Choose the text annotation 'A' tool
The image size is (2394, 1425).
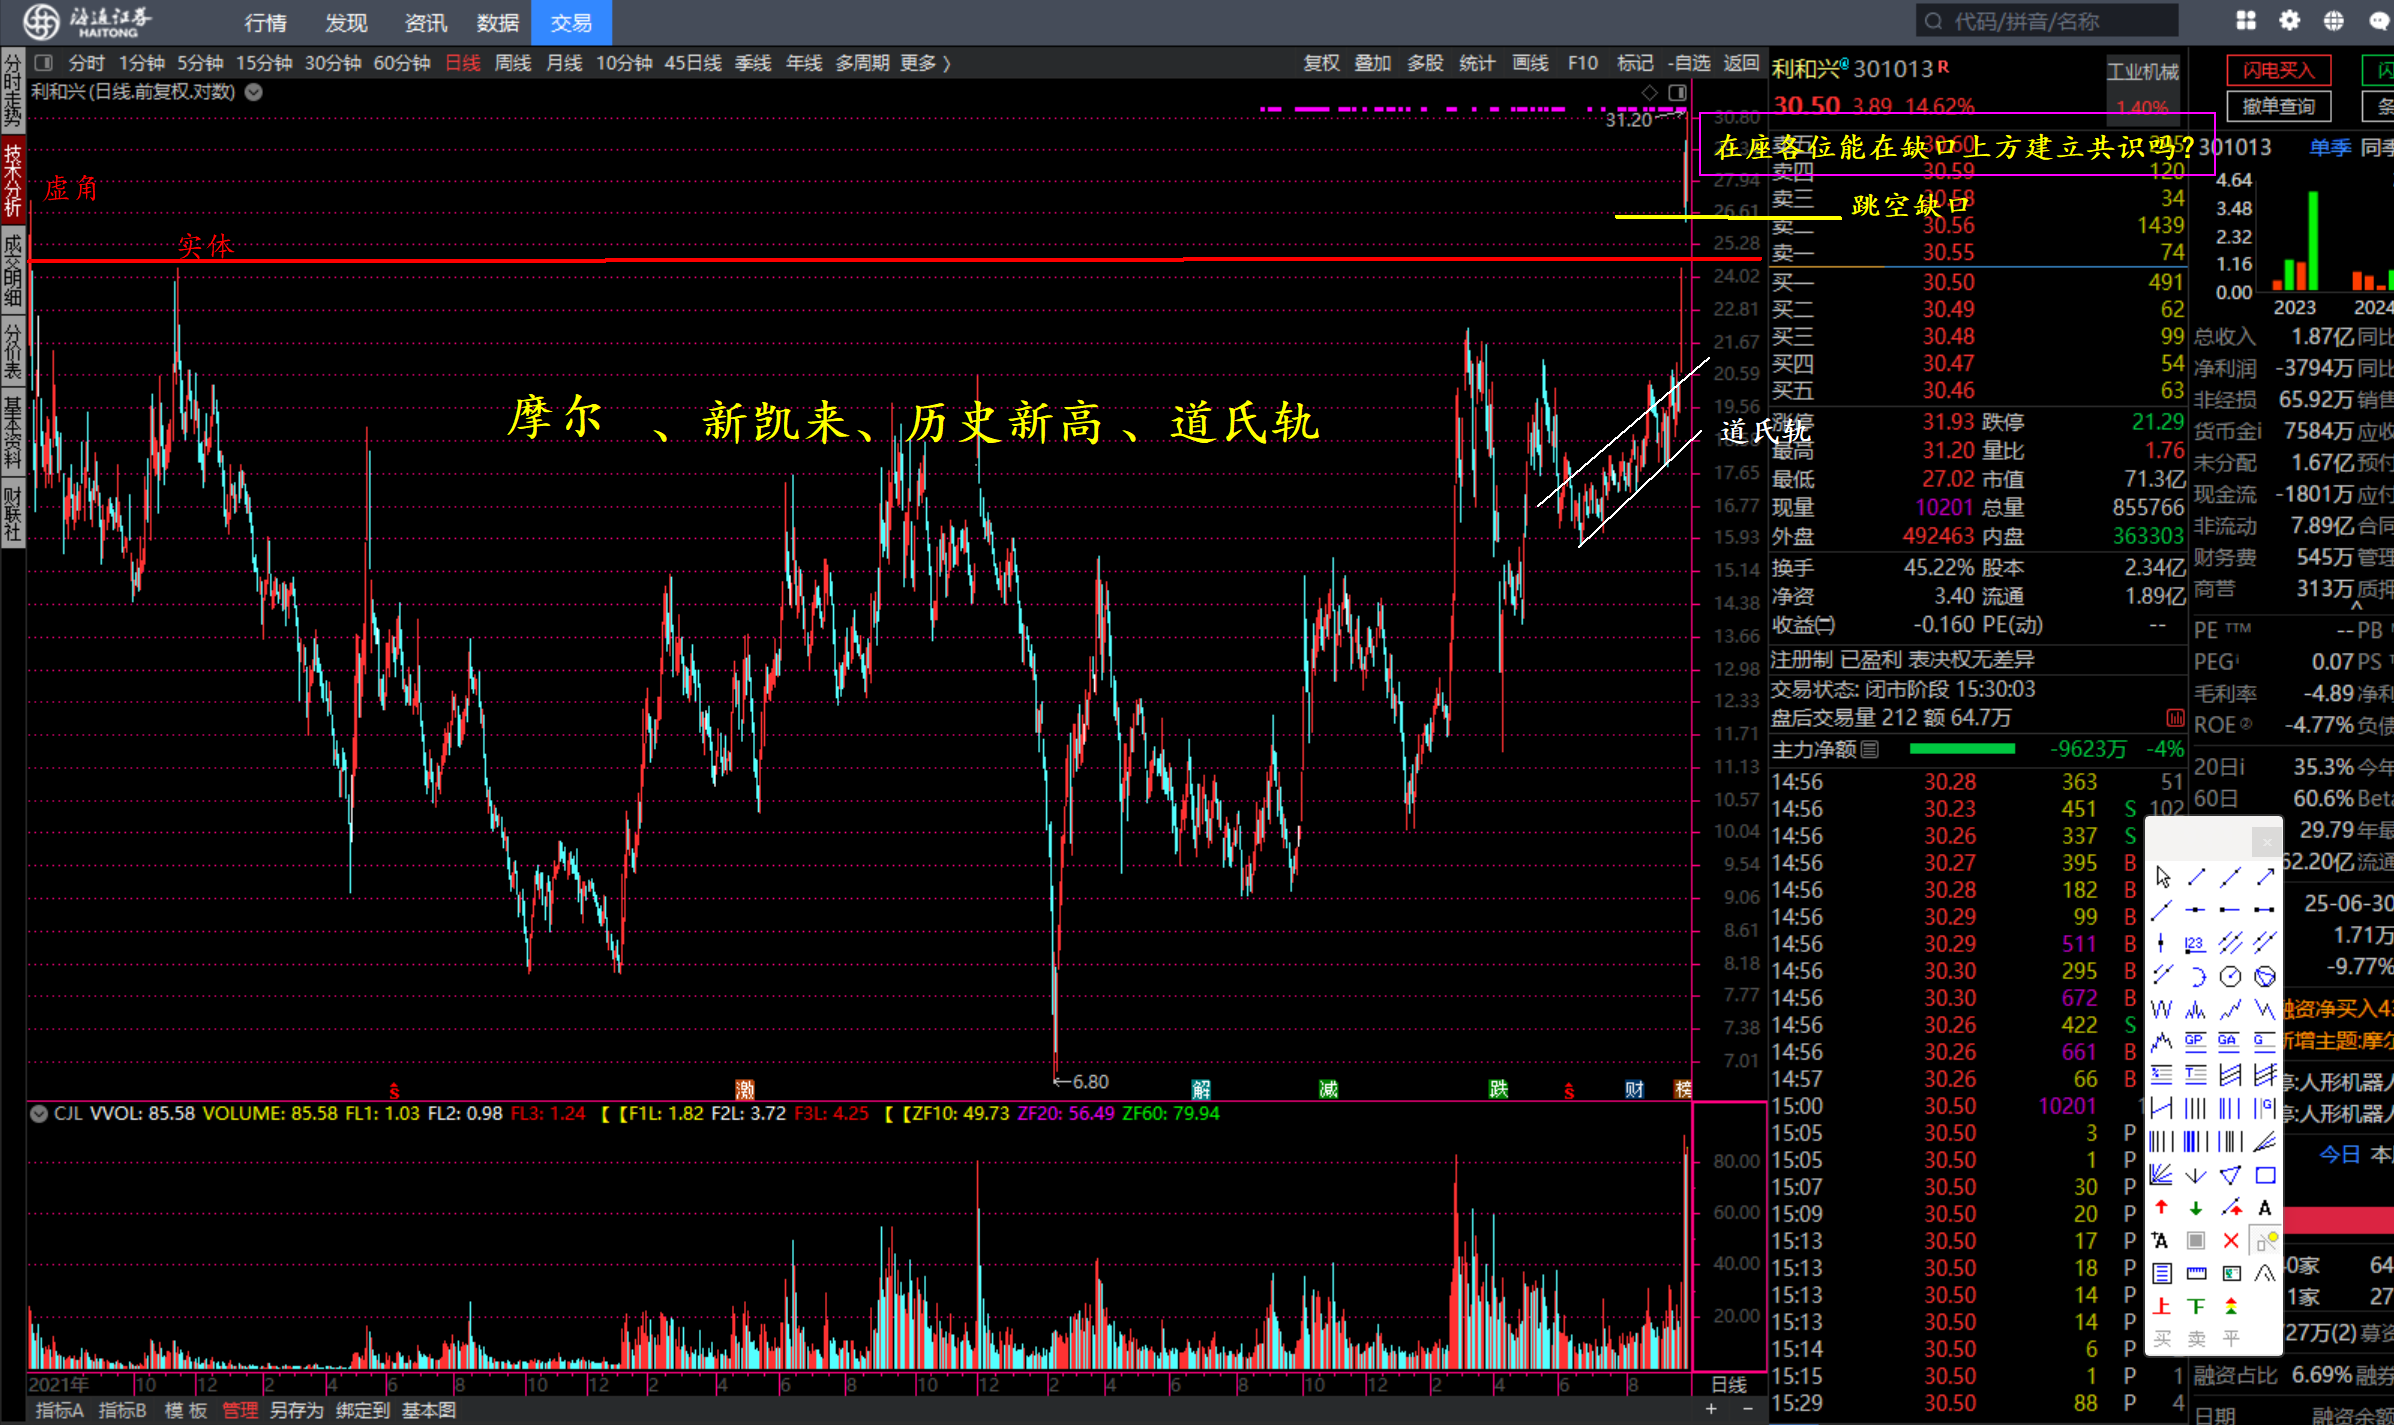pos(2265,1208)
